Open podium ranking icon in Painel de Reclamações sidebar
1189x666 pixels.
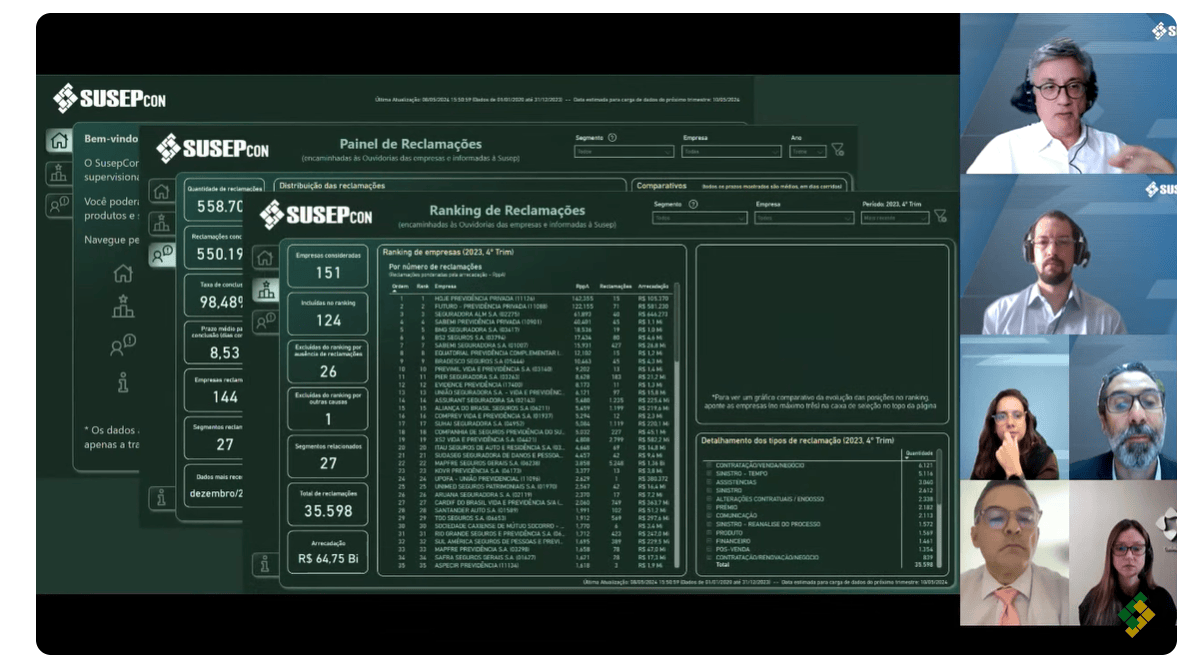click(162, 223)
